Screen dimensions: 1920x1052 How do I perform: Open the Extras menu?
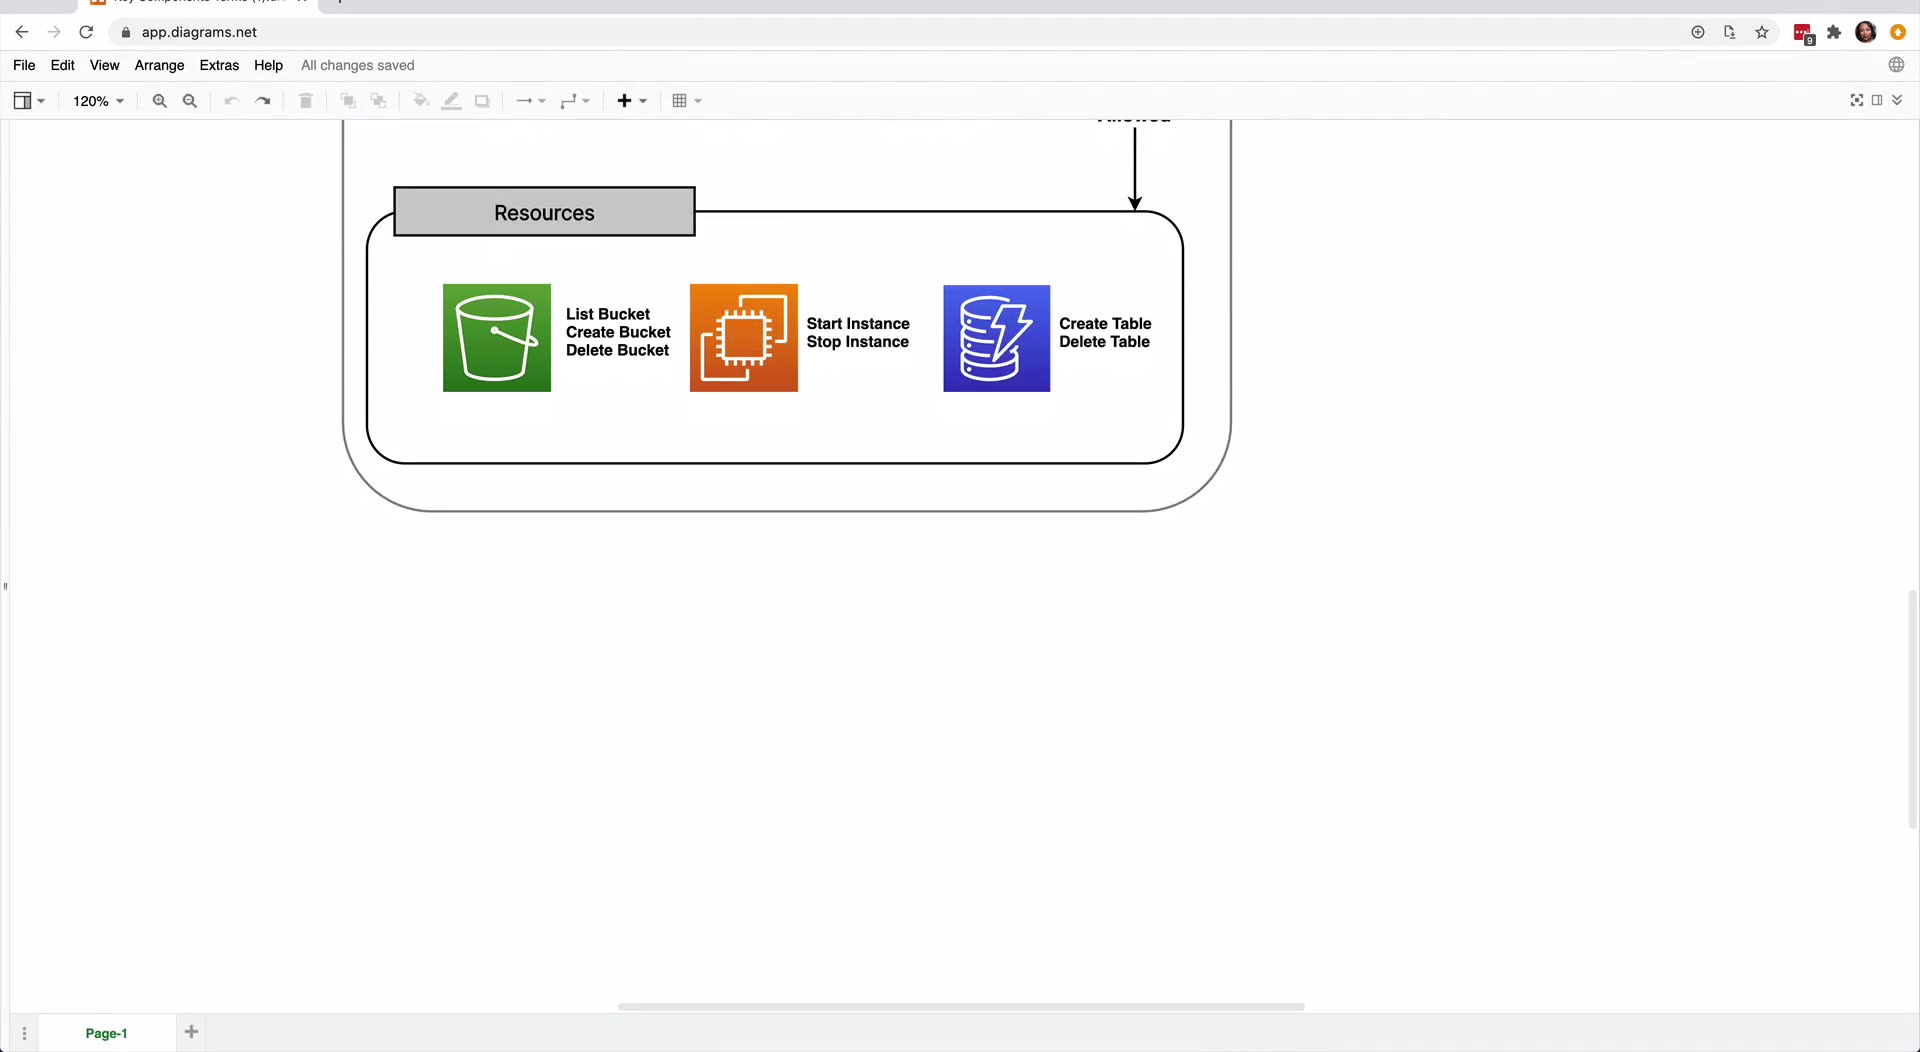click(219, 65)
